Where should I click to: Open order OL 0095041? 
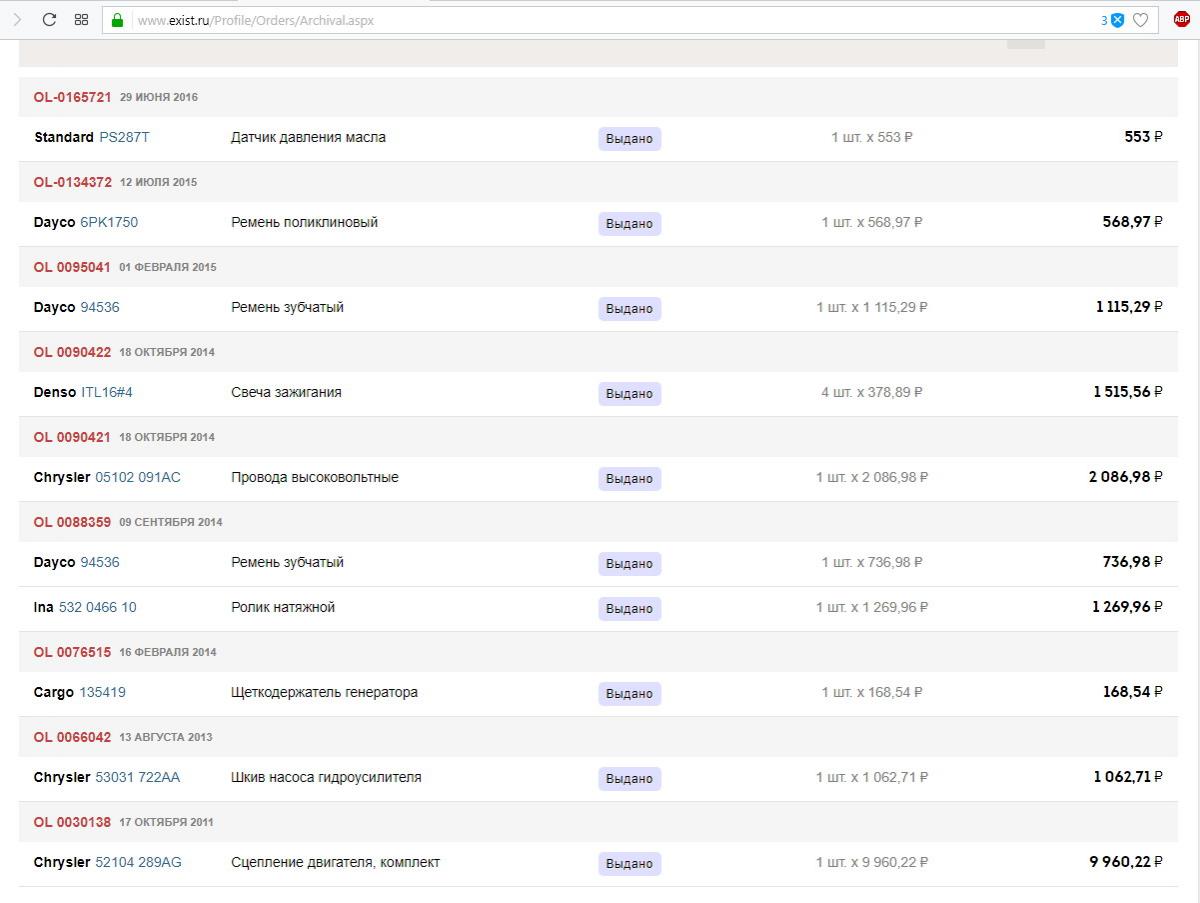point(72,267)
